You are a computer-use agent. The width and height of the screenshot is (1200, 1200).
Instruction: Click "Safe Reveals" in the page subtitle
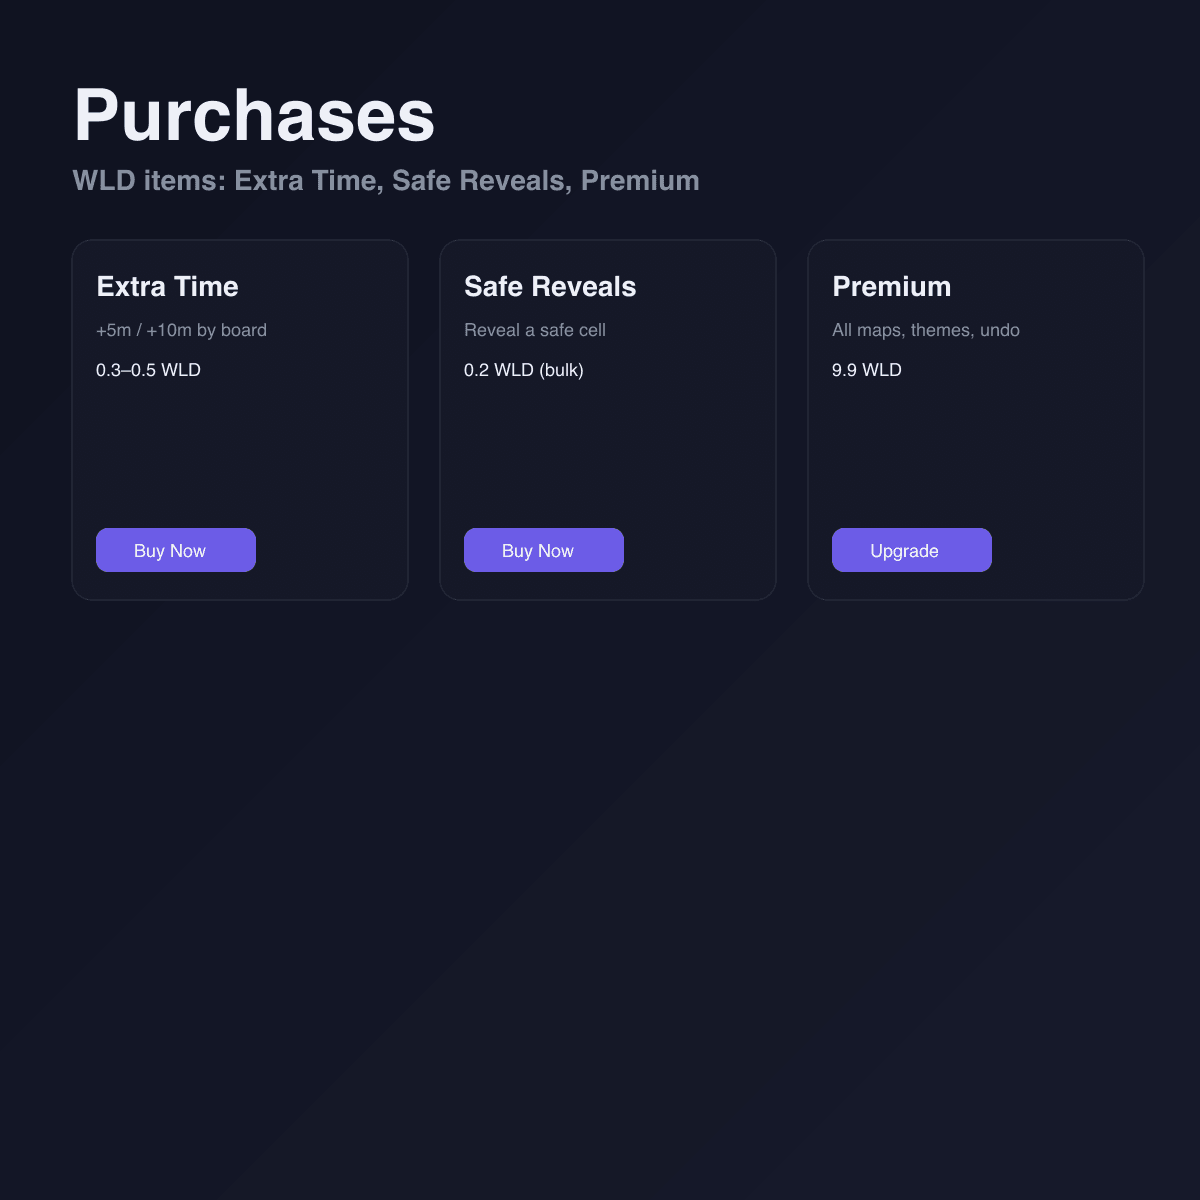[x=478, y=181]
